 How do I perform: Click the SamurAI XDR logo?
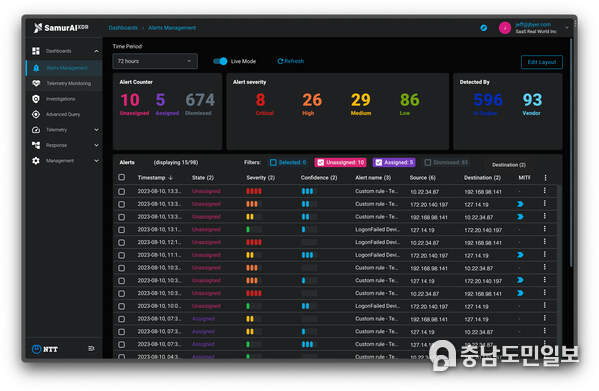[61, 27]
